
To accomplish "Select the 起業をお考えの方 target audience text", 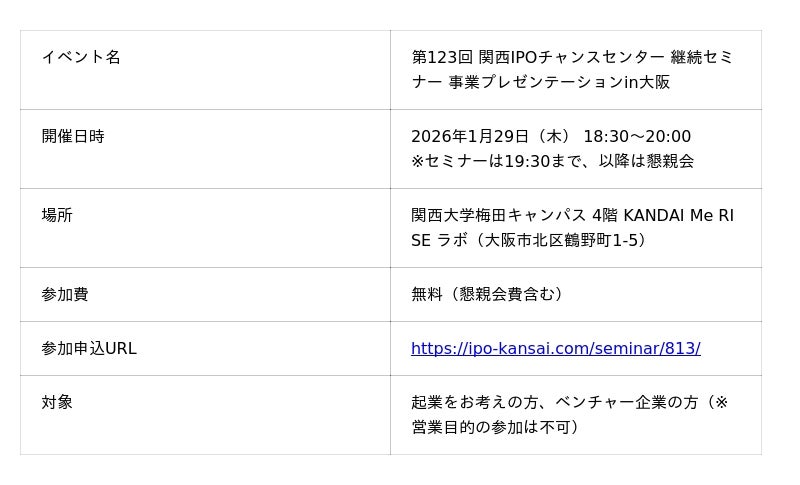I will [475, 402].
